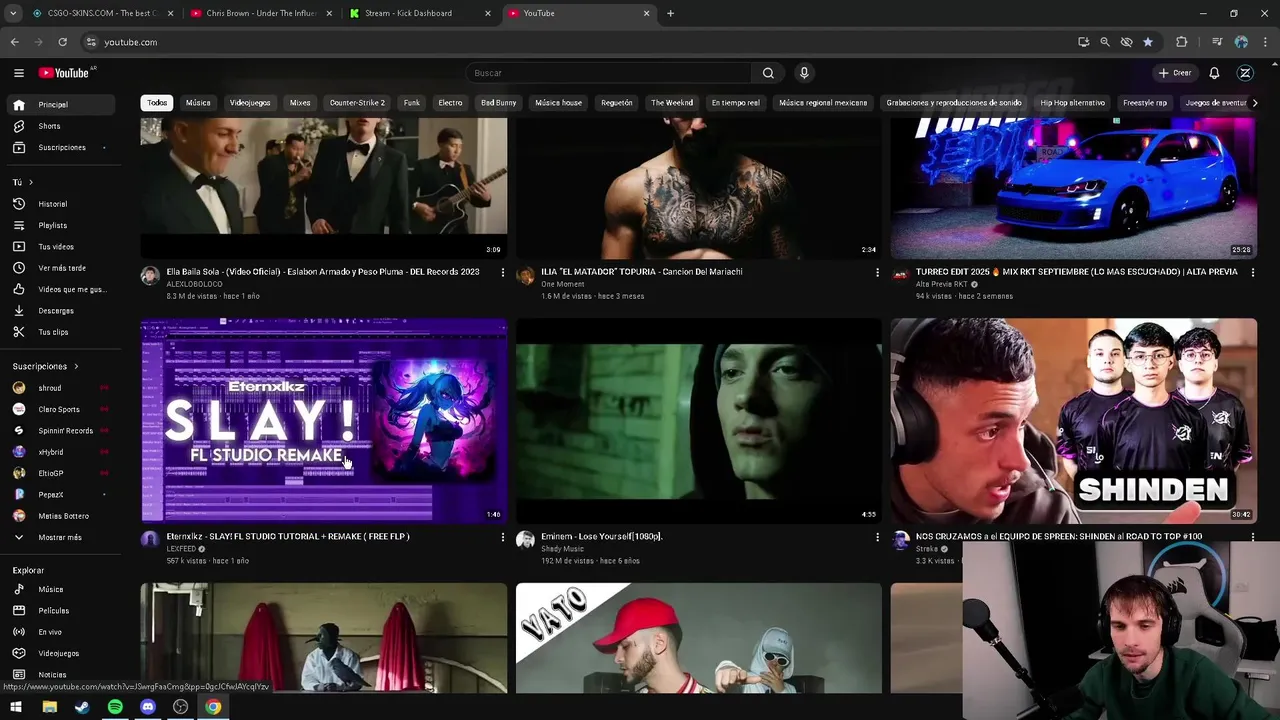Reload the page
Image resolution: width=1280 pixels, height=720 pixels.
62,42
